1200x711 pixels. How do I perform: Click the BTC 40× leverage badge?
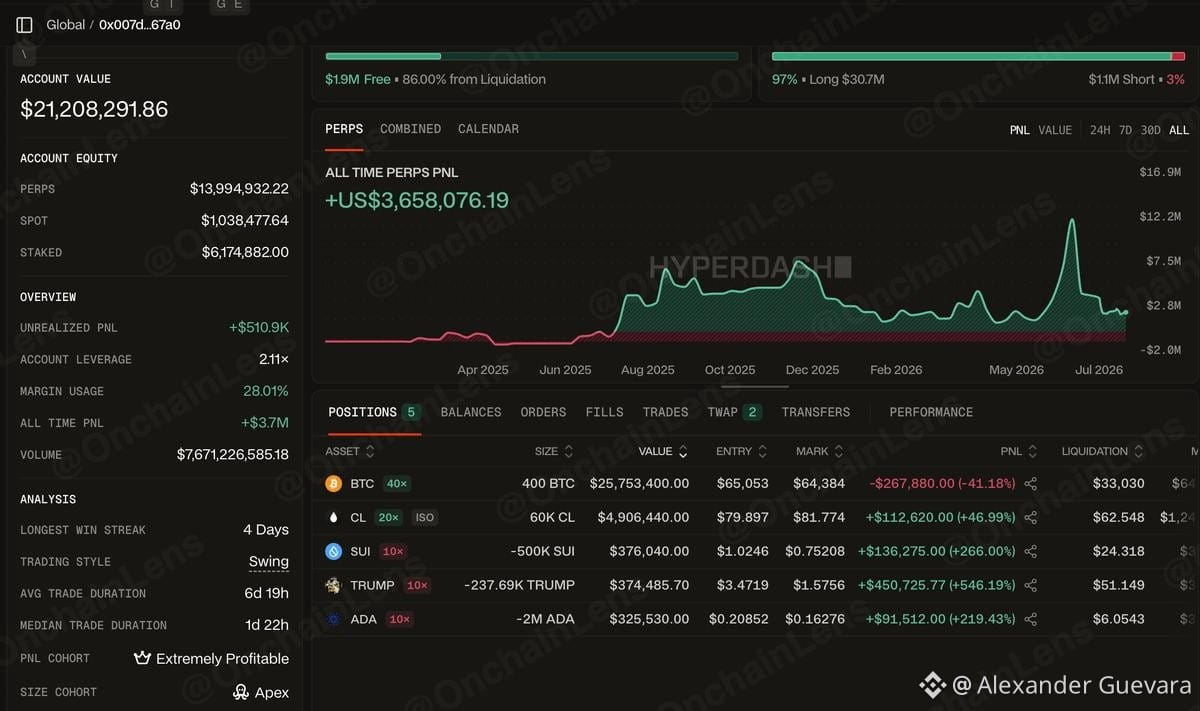click(397, 484)
